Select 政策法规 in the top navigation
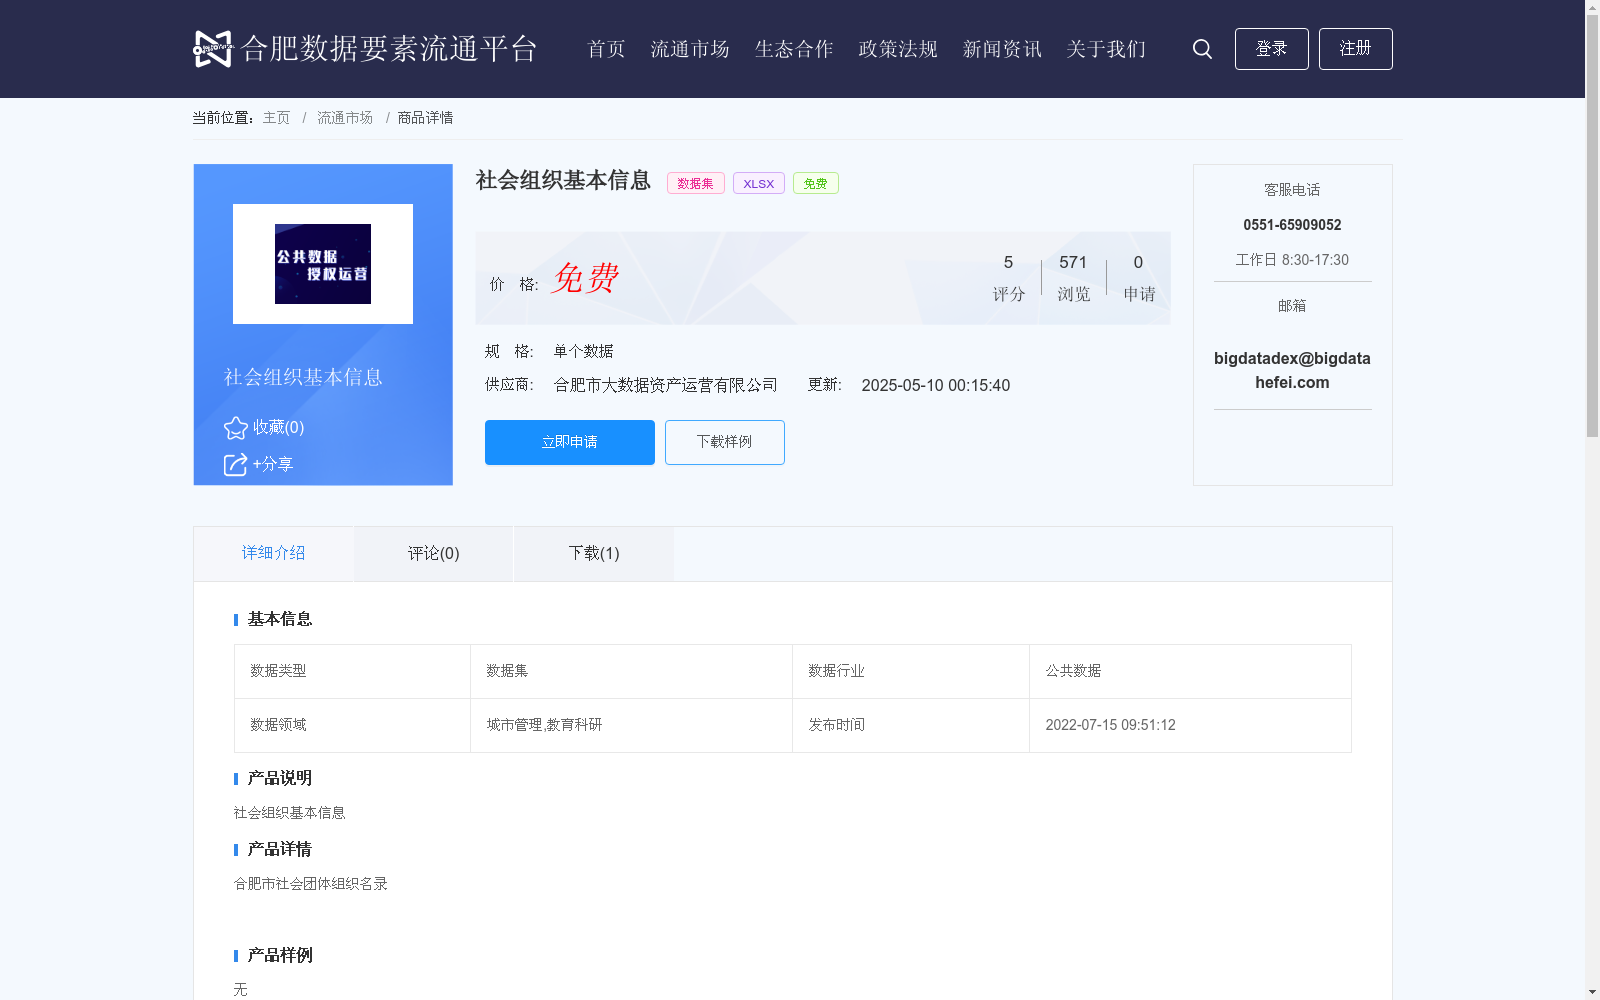 click(898, 49)
